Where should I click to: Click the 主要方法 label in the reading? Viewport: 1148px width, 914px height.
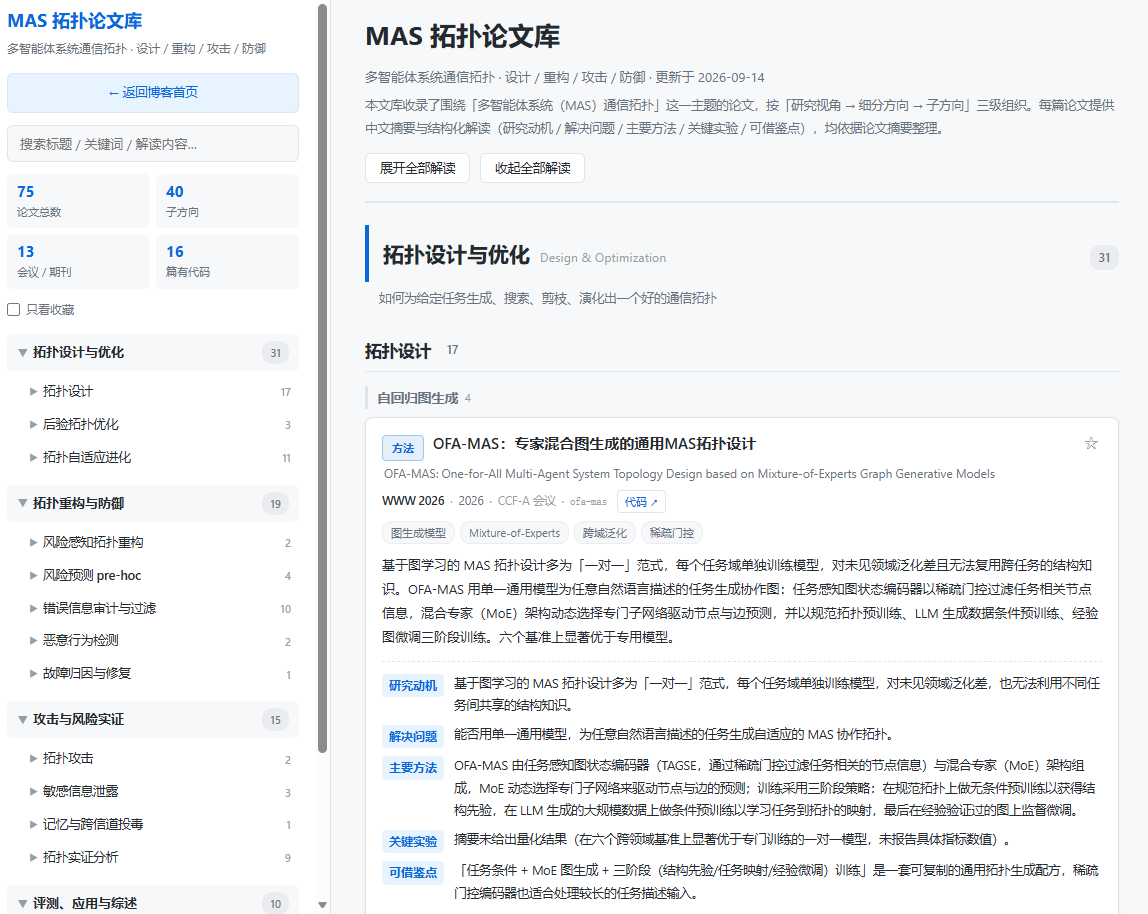[413, 768]
